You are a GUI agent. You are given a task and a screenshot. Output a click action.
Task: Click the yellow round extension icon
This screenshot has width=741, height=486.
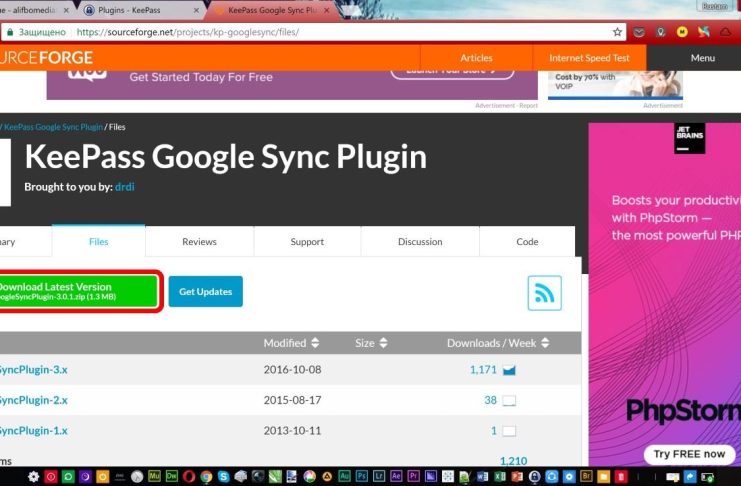[x=682, y=32]
